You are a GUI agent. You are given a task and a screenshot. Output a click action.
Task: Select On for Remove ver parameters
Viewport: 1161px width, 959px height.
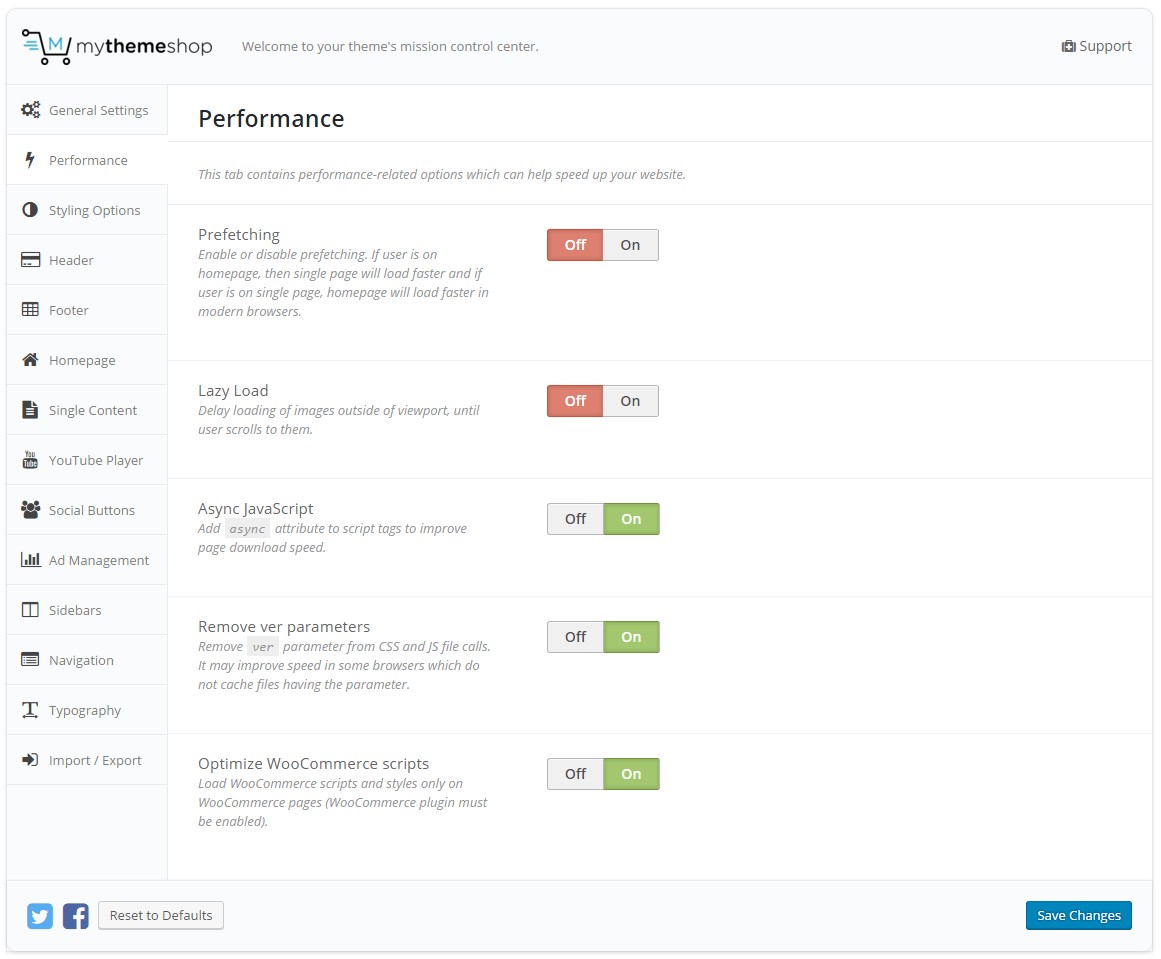click(x=631, y=637)
